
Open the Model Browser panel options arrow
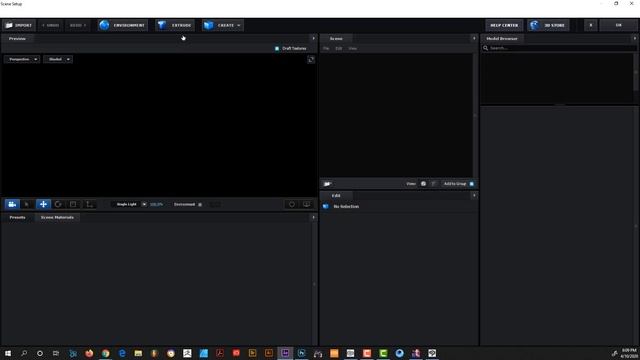pos(635,38)
